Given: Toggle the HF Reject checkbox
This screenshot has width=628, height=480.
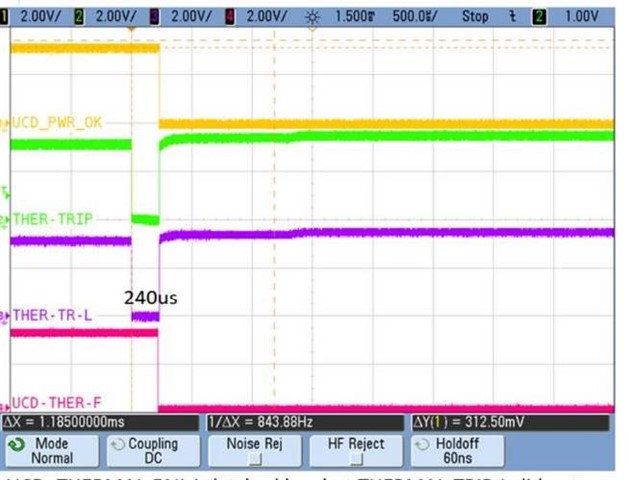Looking at the screenshot, I should (x=356, y=458).
